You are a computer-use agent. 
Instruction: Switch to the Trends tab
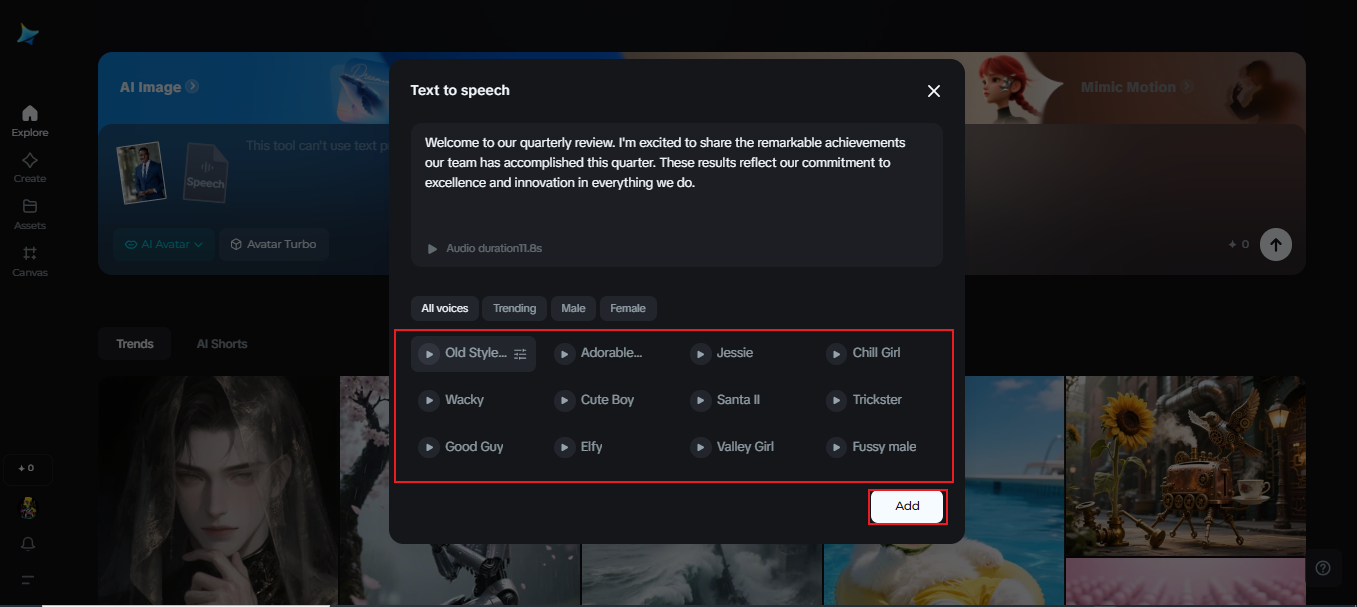point(135,344)
